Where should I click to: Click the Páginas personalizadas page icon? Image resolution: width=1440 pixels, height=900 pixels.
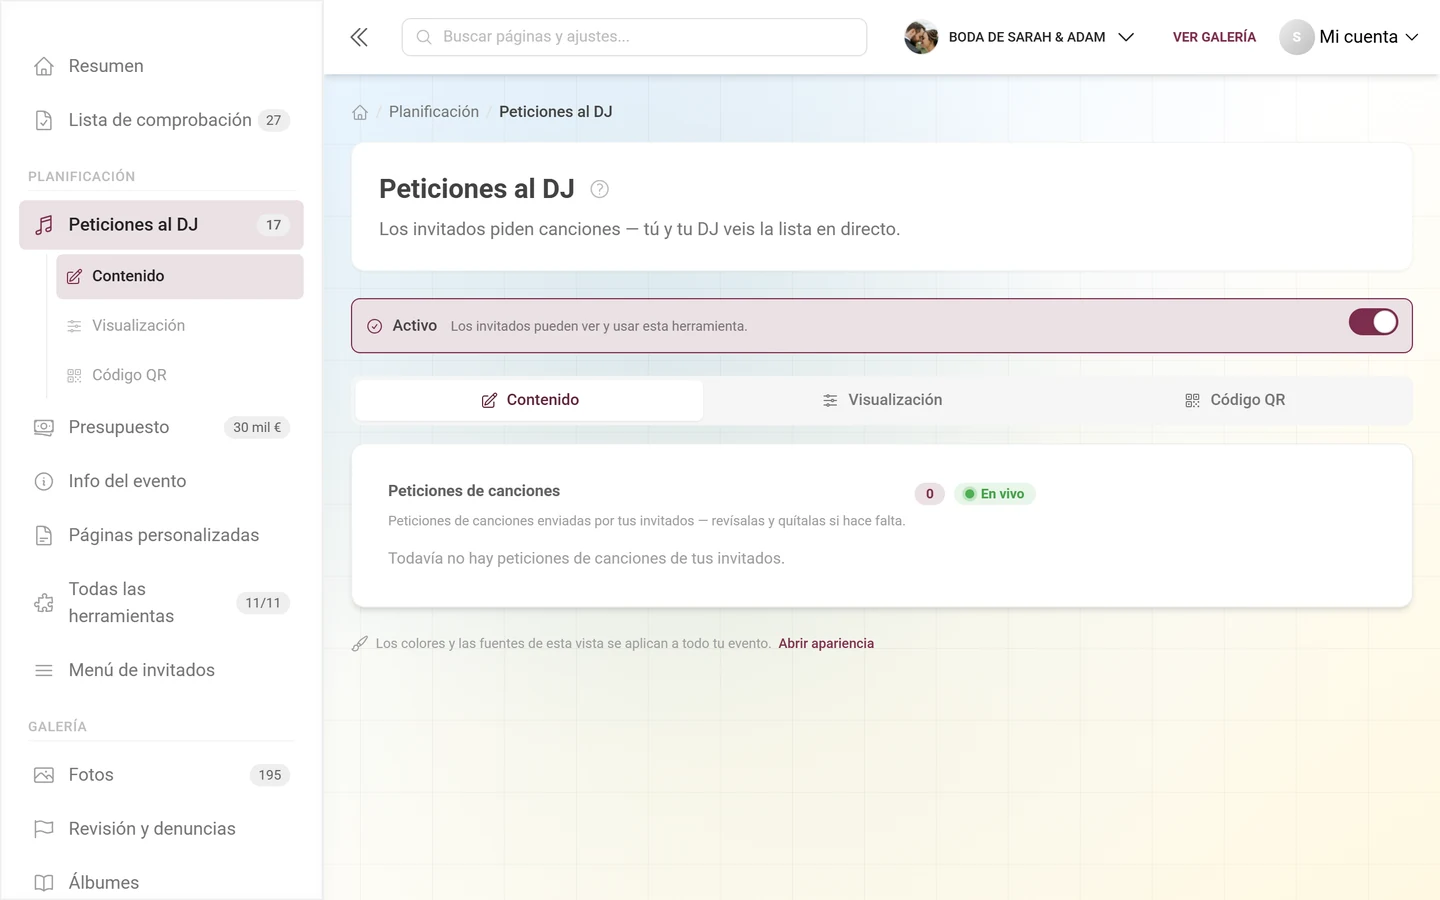coord(44,535)
